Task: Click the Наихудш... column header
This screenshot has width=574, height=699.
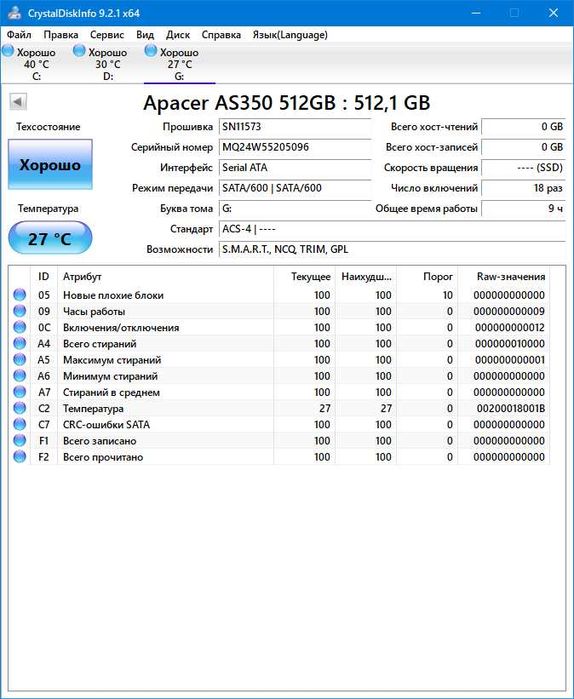Action: (x=366, y=276)
